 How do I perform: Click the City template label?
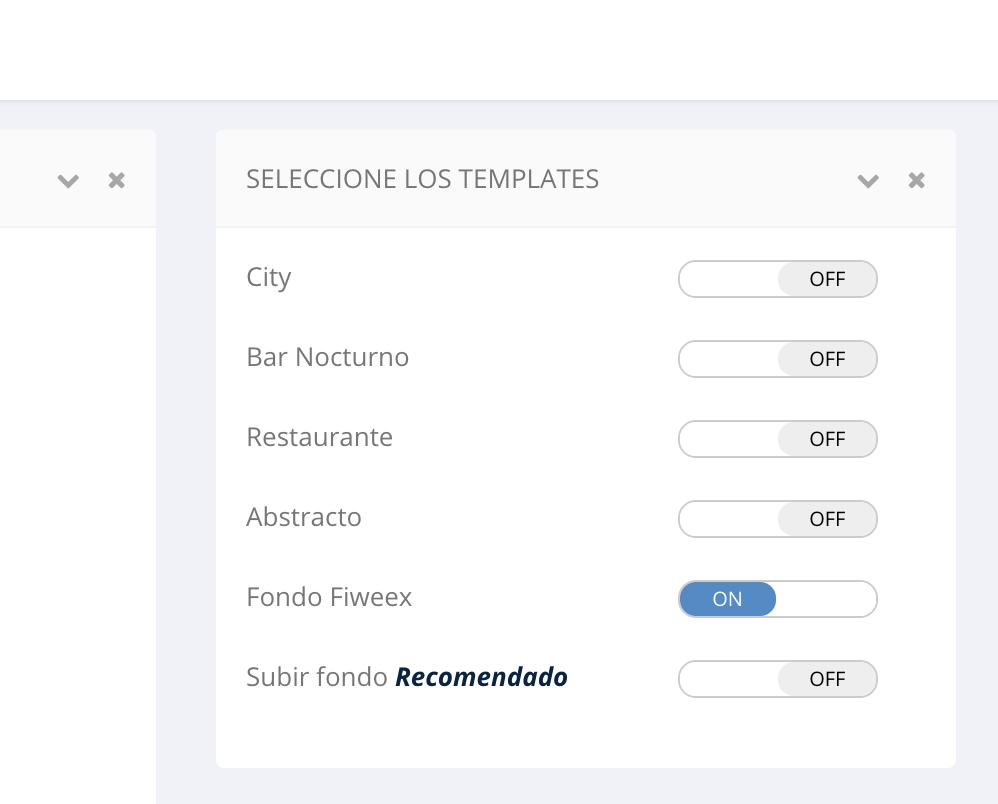(x=269, y=277)
